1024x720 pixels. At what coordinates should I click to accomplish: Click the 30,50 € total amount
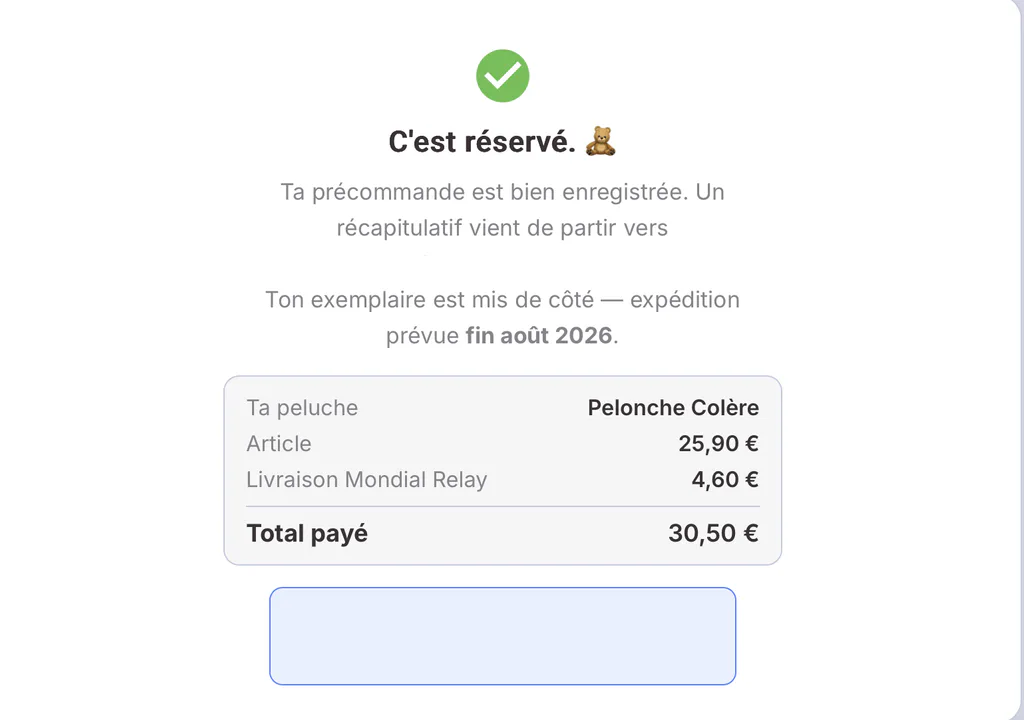(713, 533)
